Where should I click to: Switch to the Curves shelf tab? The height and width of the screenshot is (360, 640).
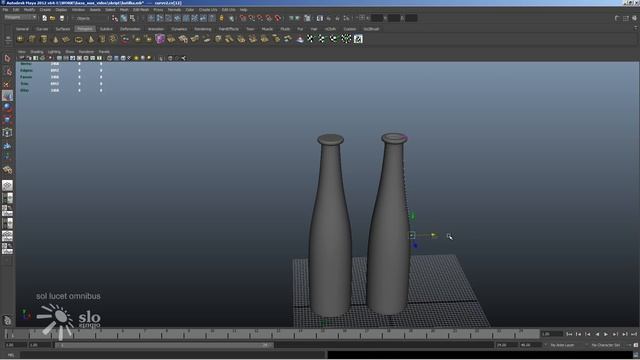click(x=42, y=29)
